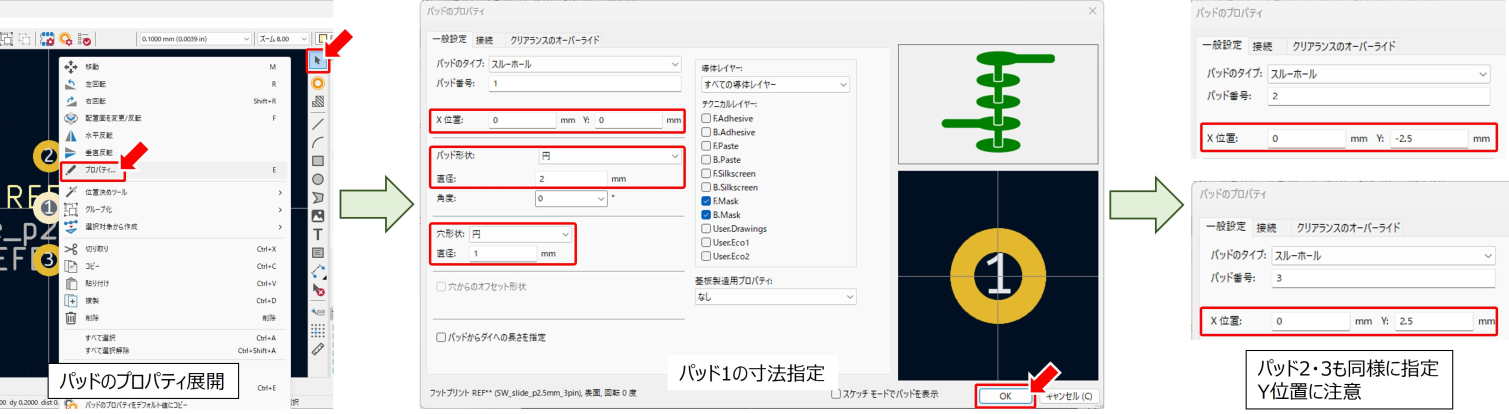
Task: Switch to 接続 tab in center dialog
Action: point(484,40)
